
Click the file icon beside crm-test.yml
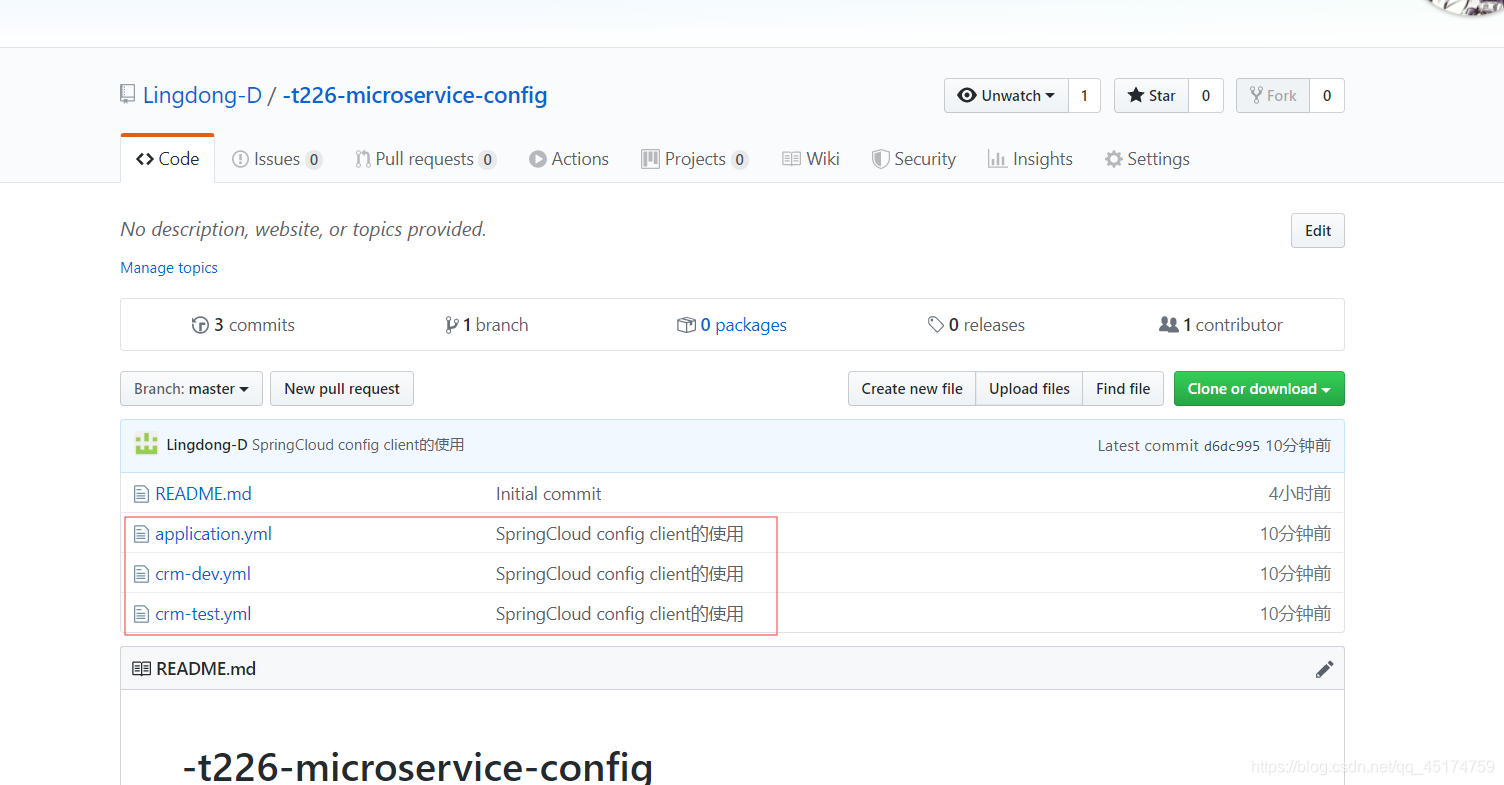click(x=141, y=614)
